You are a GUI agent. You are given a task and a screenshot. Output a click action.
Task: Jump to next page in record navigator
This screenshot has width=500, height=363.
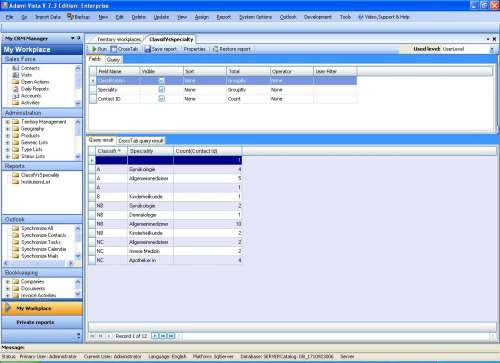(163, 336)
